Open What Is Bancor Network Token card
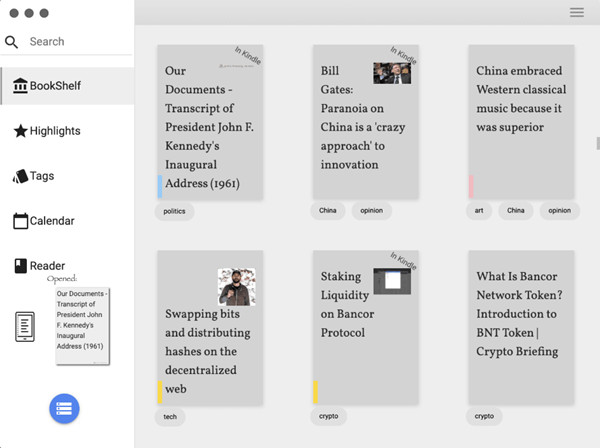The height and width of the screenshot is (448, 600). tap(521, 327)
